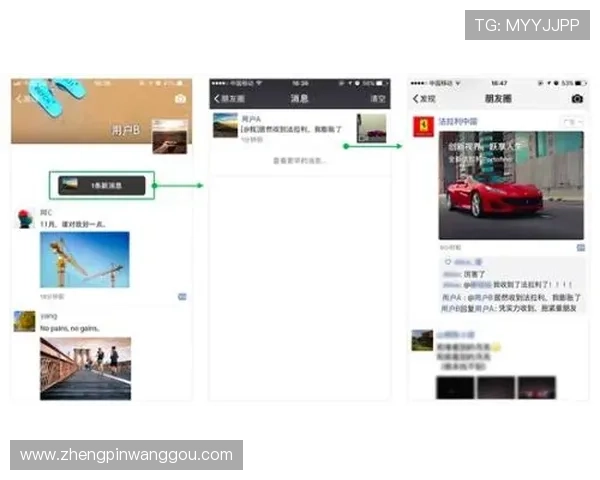Image resolution: width=600 pixels, height=480 pixels.
Task: Tap 用户A's landscape avatar in message list
Action: (225, 125)
